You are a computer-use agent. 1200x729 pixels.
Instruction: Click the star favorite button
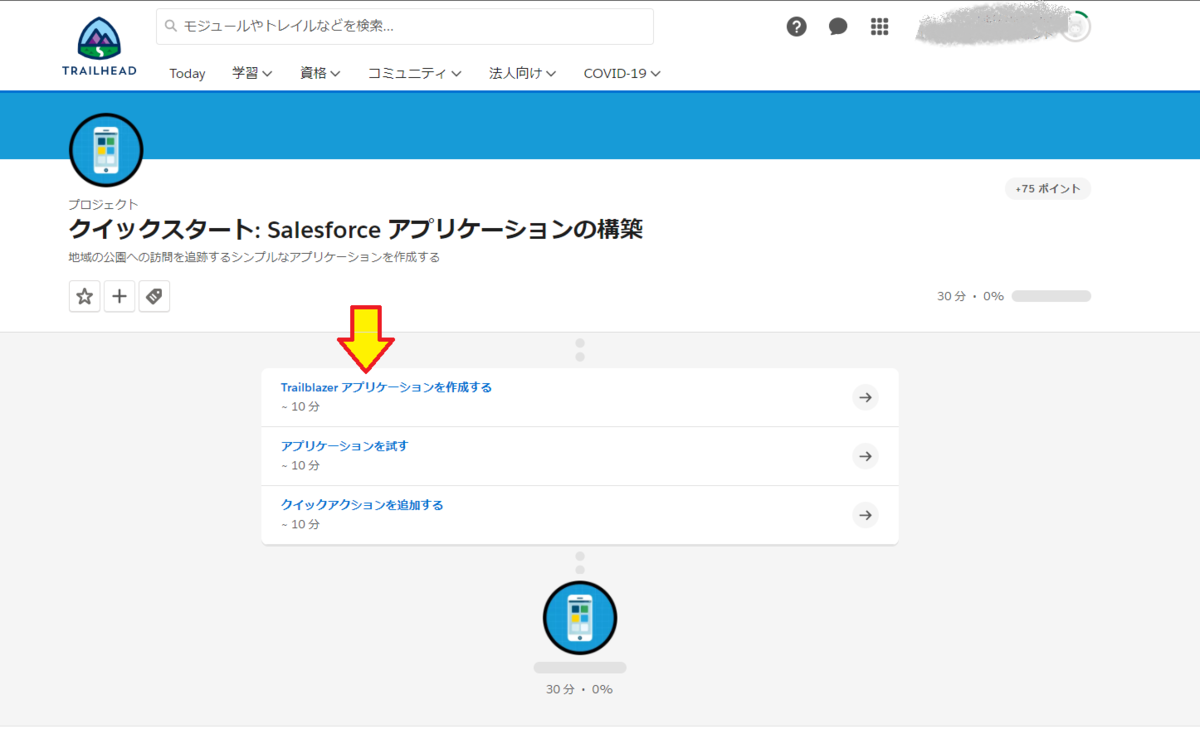pos(85,296)
